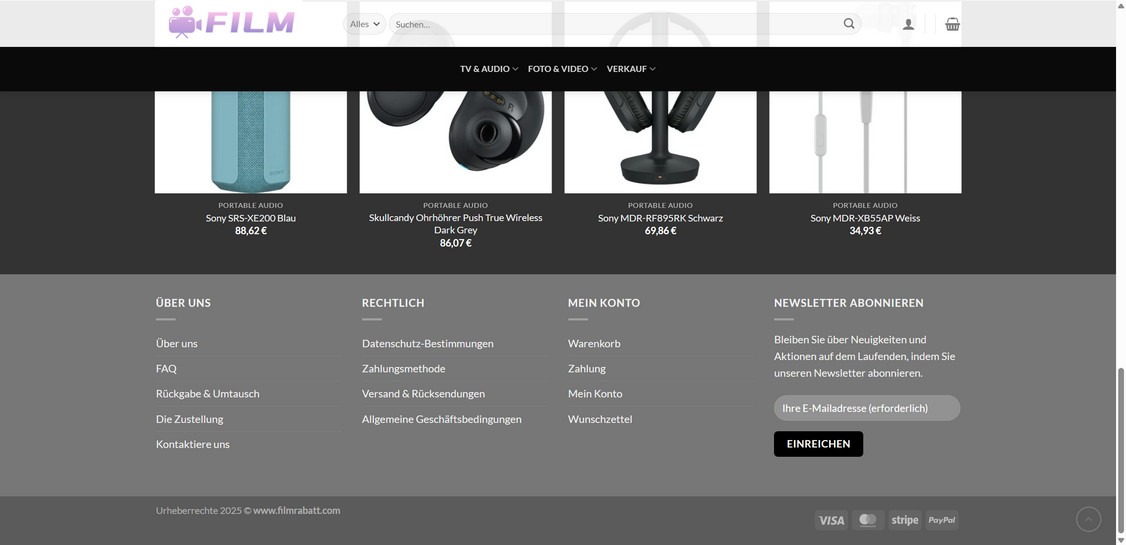Viewport: 1126px width, 545px height.
Task: Open Datenschutz-Bestimmungen link
Action: click(428, 343)
